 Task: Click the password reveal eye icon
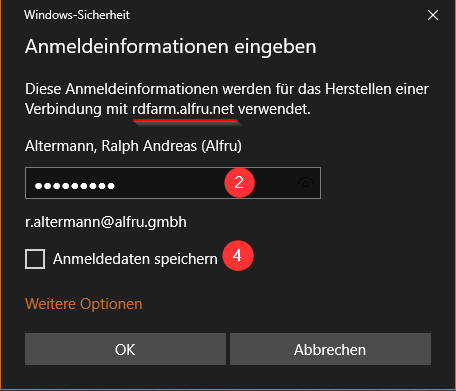click(x=306, y=183)
